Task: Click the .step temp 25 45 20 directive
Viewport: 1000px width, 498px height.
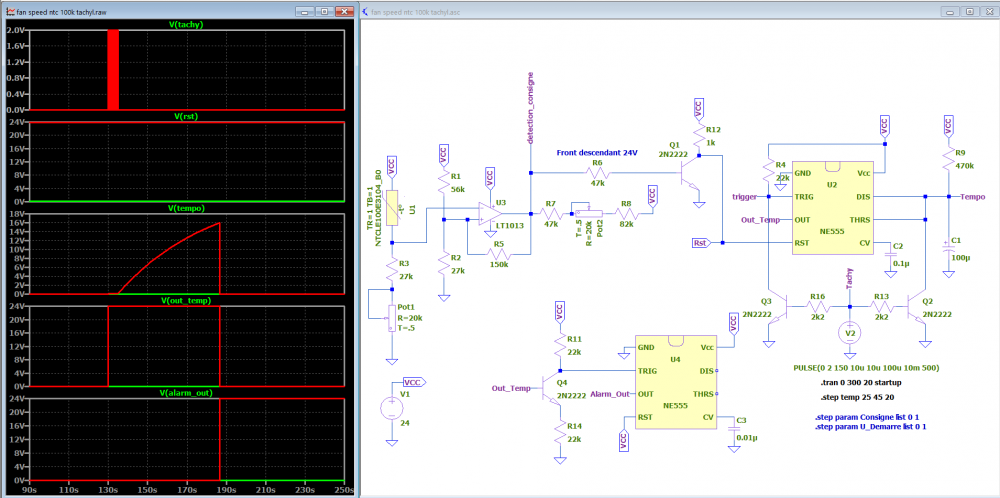Action: [856, 398]
